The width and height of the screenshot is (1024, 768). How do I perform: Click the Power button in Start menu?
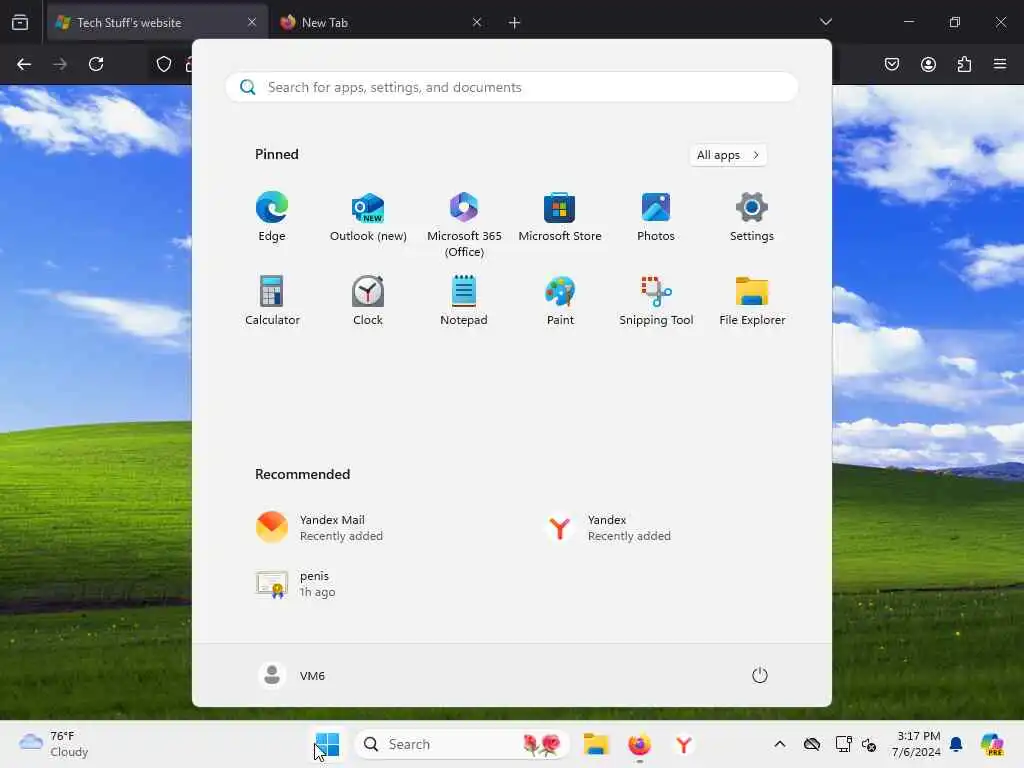tap(760, 675)
